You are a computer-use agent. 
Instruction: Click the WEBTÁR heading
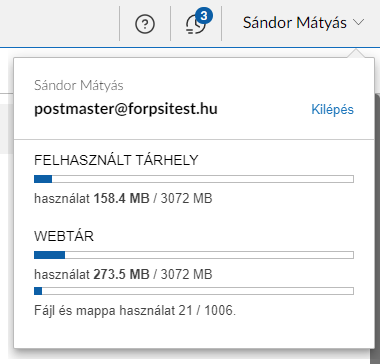click(x=64, y=236)
